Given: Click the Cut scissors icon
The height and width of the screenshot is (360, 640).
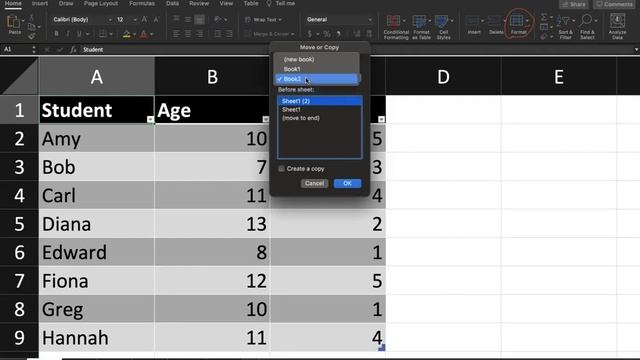Looking at the screenshot, I should pos(31,18).
